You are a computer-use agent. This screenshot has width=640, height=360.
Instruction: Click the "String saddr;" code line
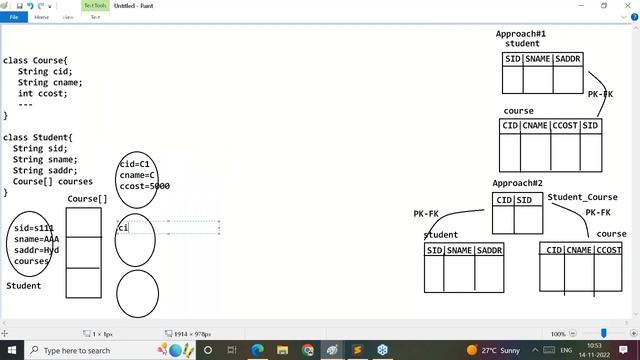(45, 170)
